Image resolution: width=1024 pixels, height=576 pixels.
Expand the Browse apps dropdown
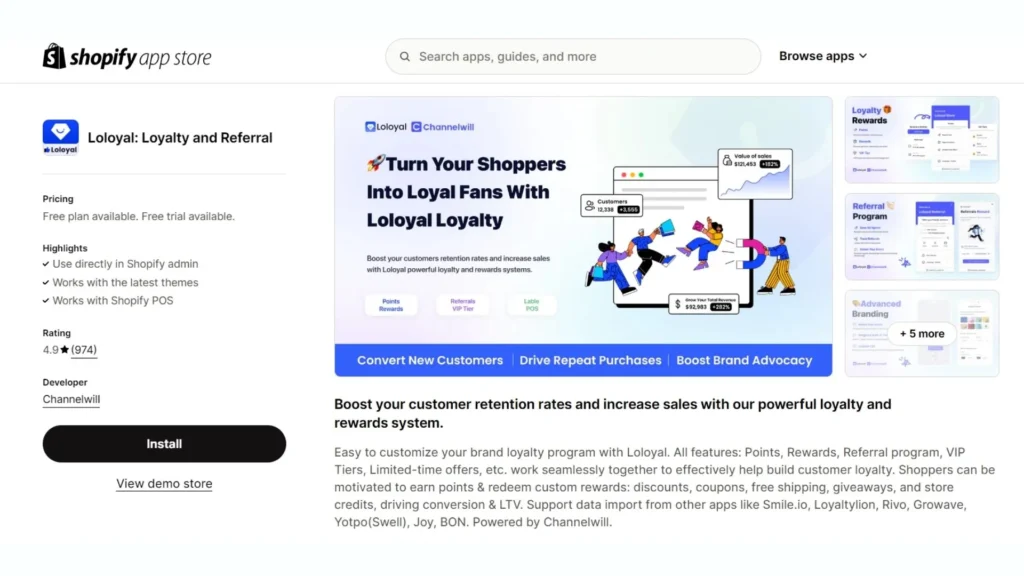(x=822, y=56)
